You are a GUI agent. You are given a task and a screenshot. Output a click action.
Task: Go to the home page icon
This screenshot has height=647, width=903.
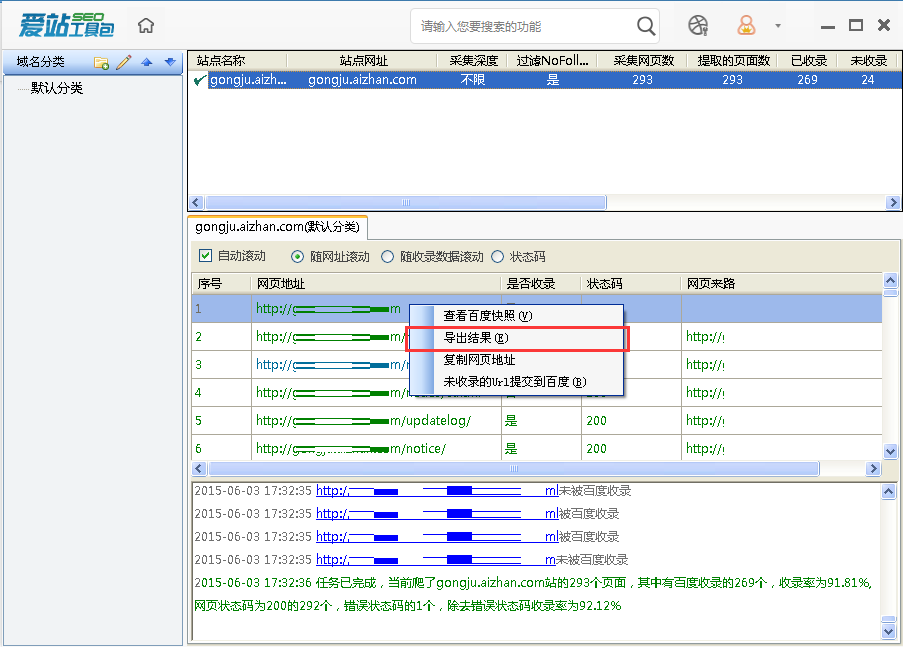(146, 26)
